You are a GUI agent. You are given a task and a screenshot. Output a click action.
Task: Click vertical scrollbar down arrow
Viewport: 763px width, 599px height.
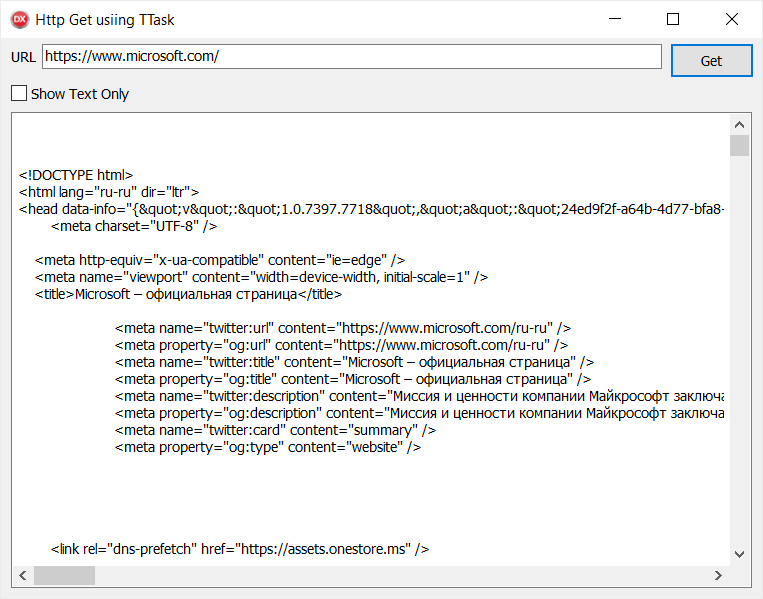[x=739, y=554]
